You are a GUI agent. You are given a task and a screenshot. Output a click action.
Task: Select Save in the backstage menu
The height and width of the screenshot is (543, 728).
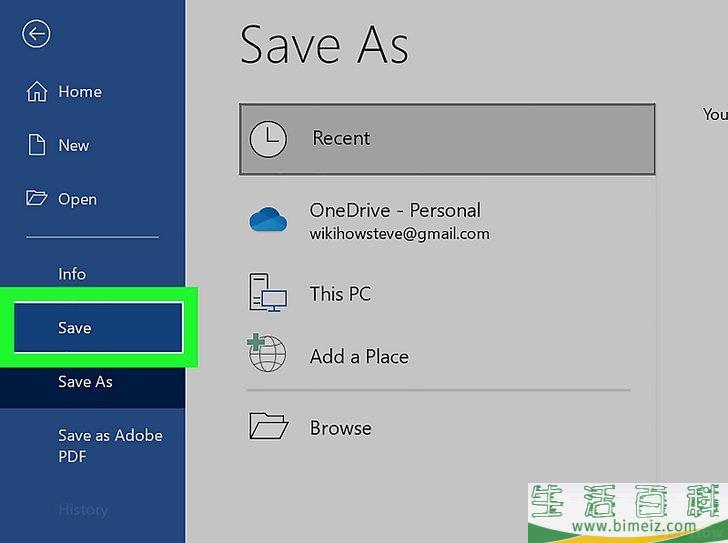[x=98, y=328]
